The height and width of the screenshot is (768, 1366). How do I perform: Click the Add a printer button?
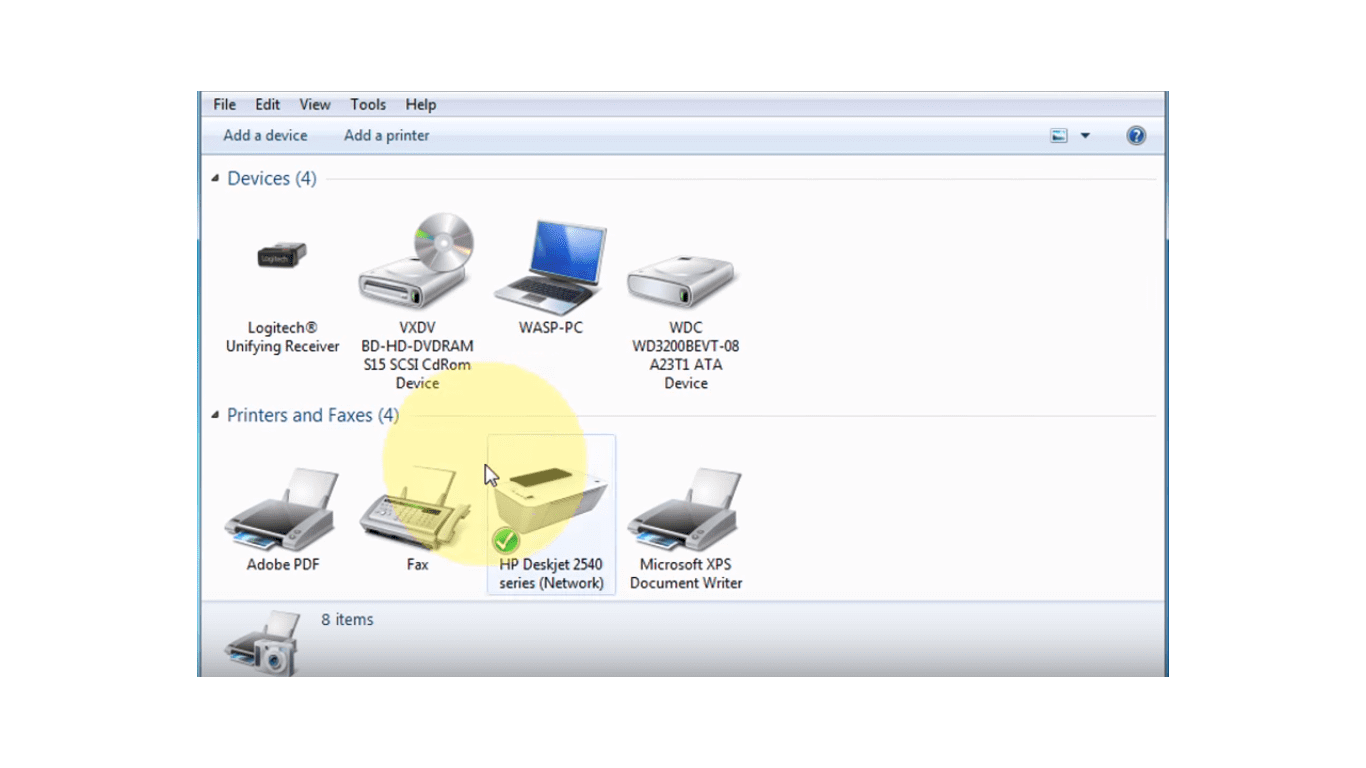(x=386, y=135)
